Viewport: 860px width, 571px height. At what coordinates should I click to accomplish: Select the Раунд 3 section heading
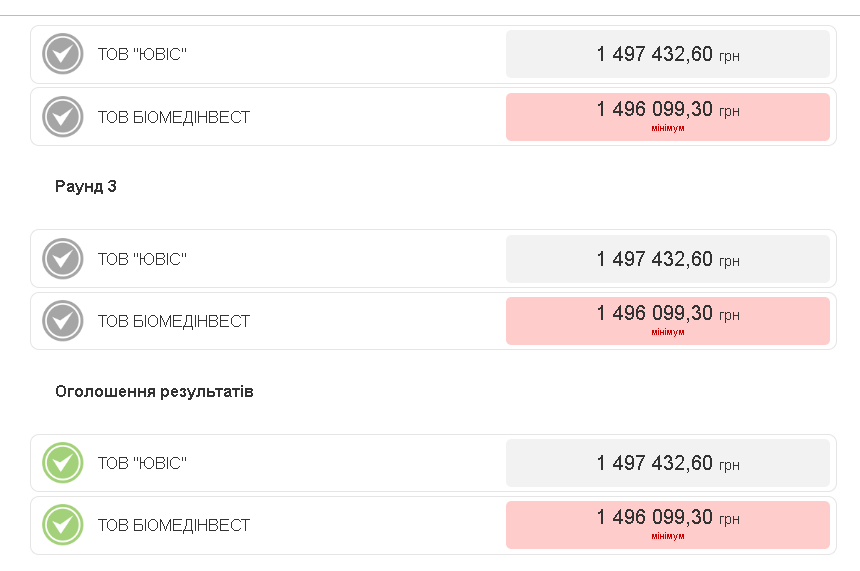(86, 187)
